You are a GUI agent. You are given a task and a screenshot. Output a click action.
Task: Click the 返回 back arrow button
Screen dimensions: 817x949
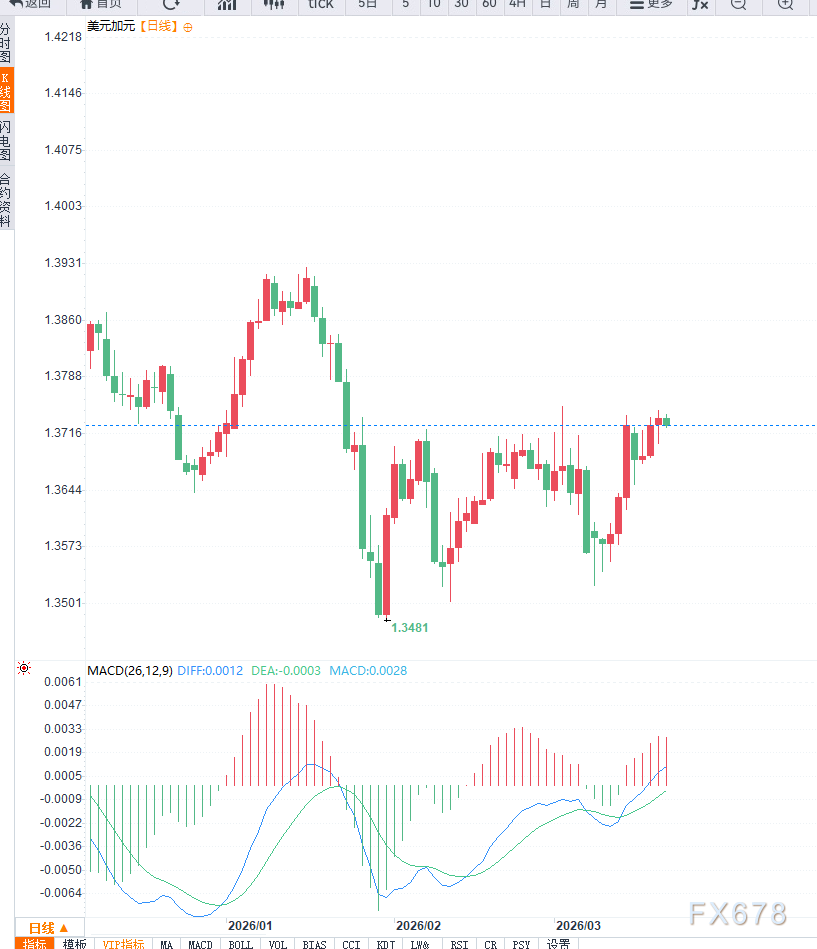point(30,5)
